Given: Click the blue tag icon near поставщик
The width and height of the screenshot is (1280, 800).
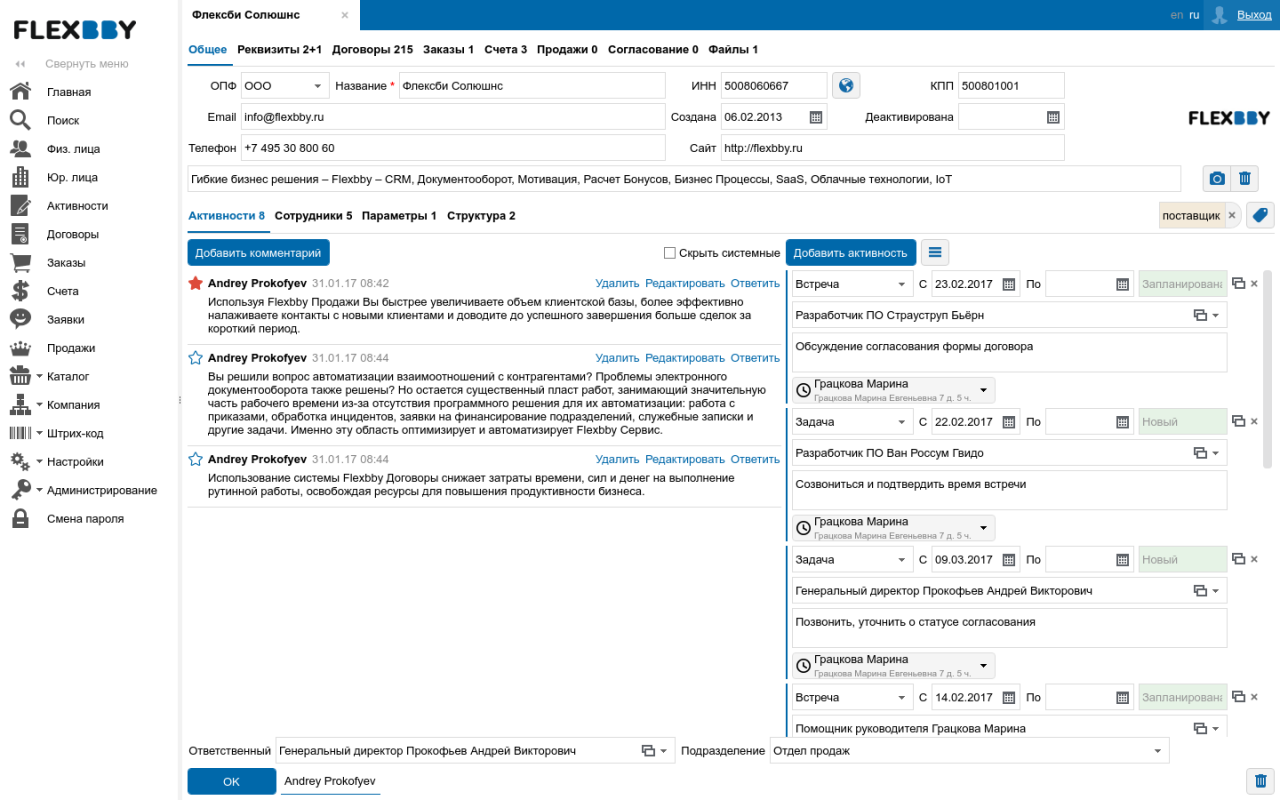Looking at the screenshot, I should pos(1260,215).
